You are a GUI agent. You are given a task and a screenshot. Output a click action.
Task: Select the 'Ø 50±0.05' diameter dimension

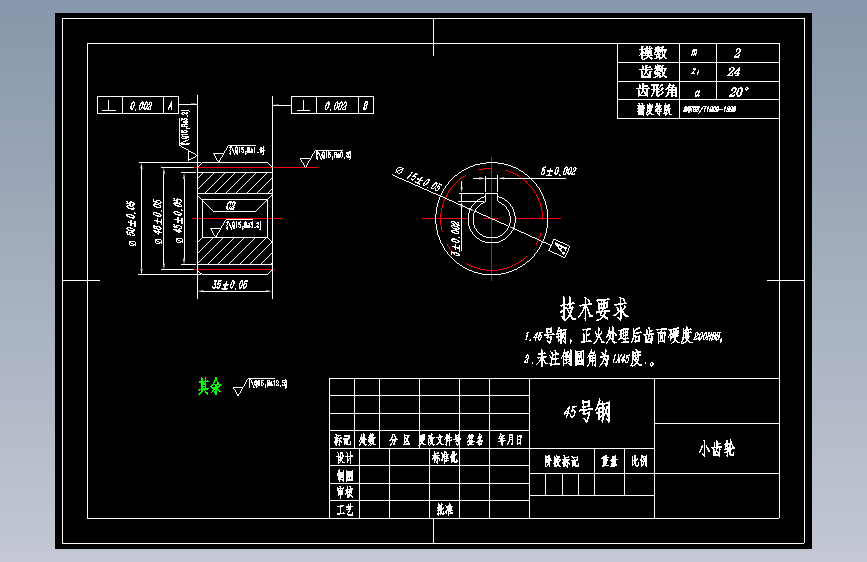132,223
